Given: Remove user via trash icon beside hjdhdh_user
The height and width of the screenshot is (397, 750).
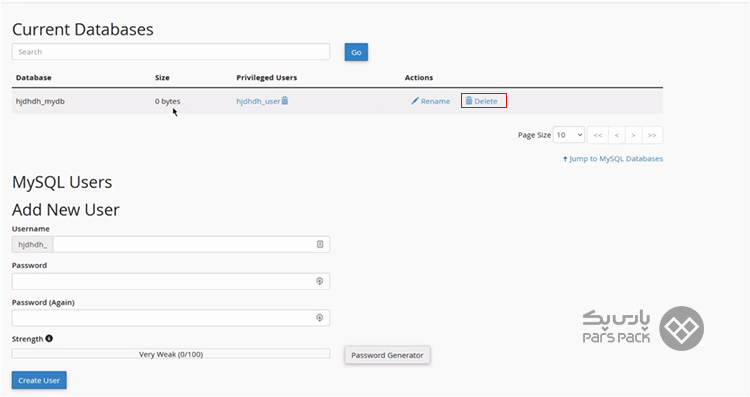Looking at the screenshot, I should (x=285, y=100).
